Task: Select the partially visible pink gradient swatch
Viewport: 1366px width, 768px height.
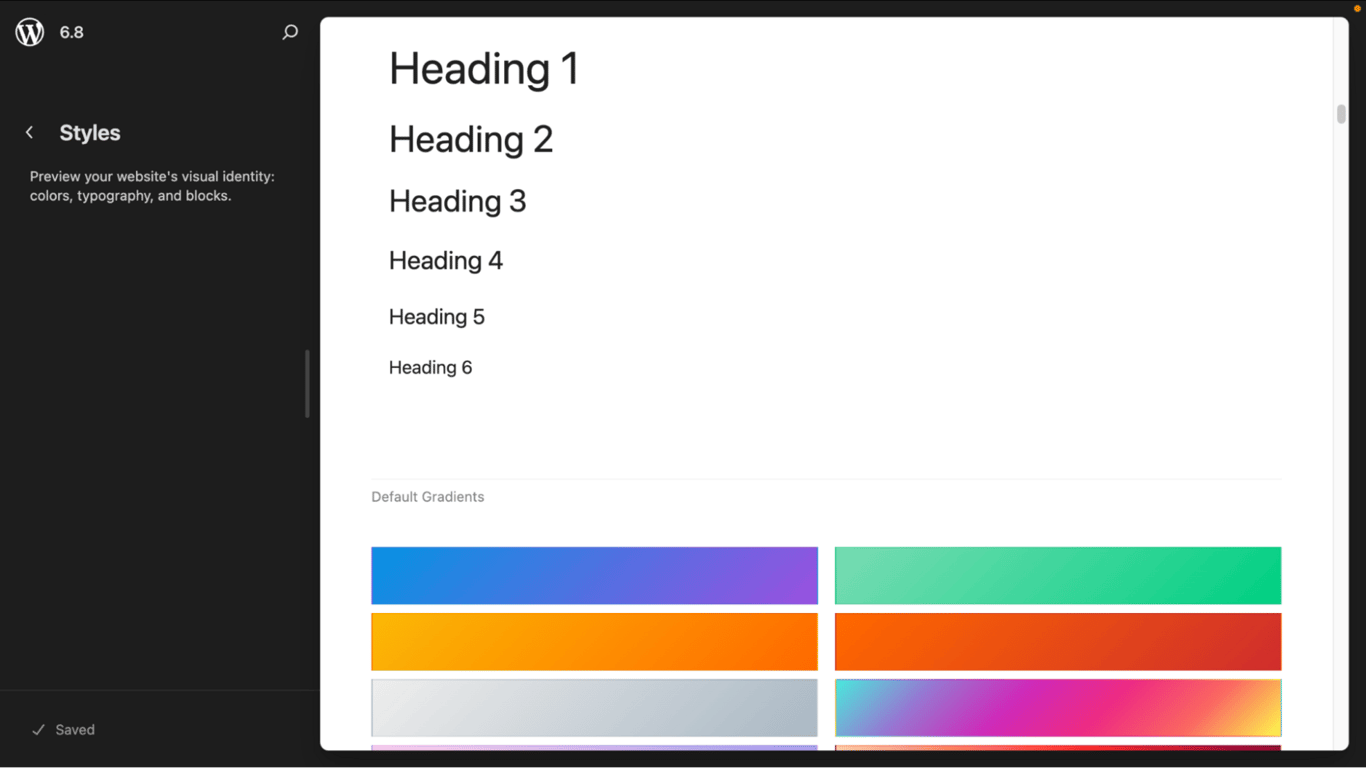Action: pyautogui.click(x=594, y=750)
